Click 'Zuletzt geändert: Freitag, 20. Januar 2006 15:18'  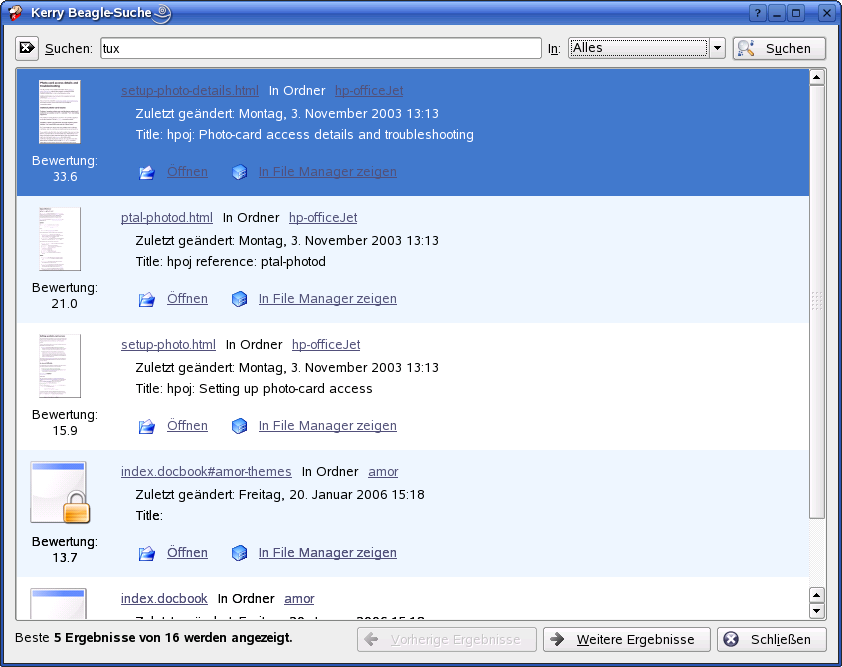[280, 494]
